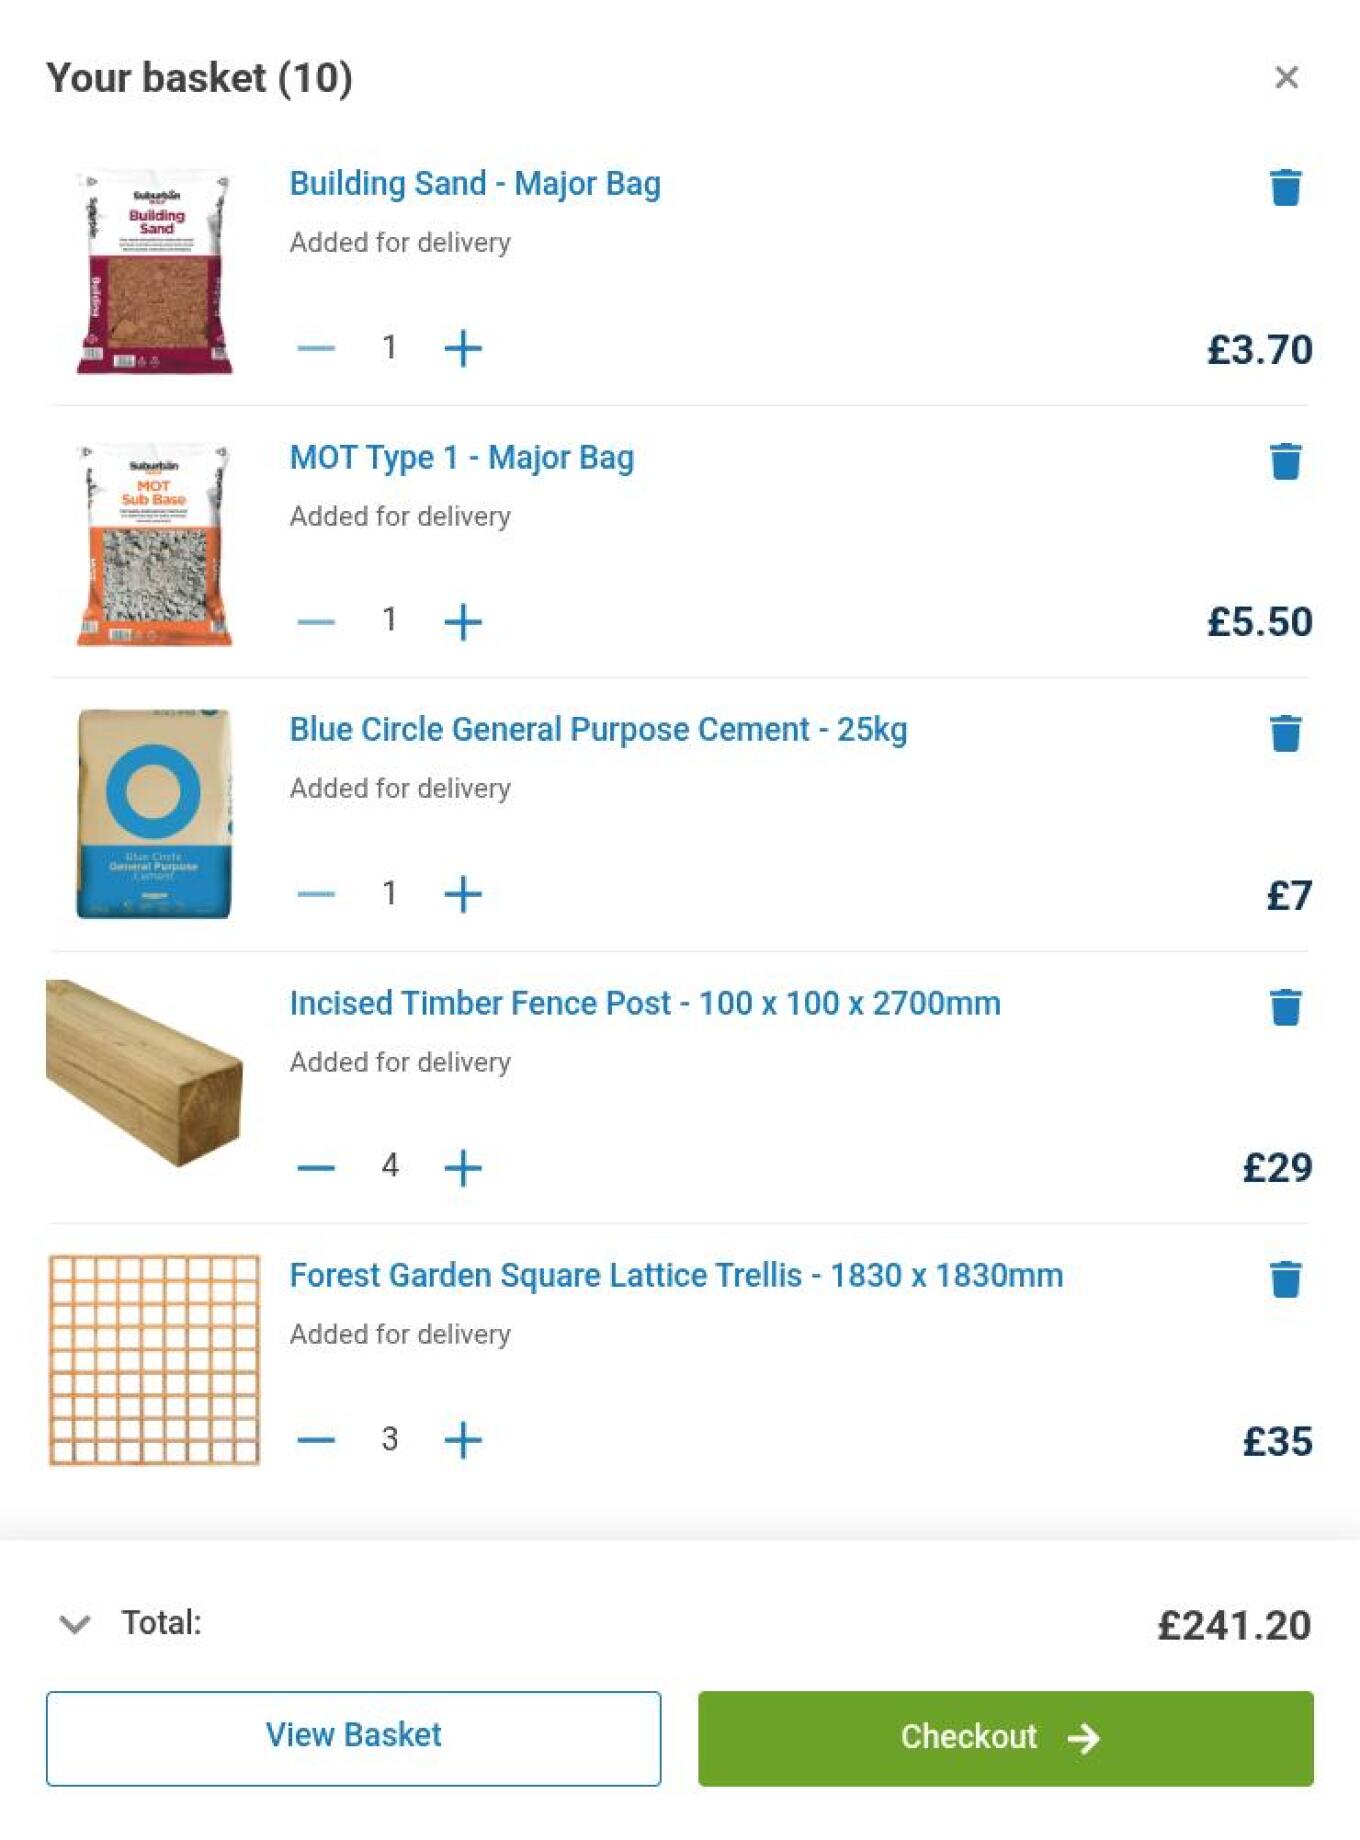This screenshot has height=1840, width=1360.
Task: Open Forest Garden Square Lattice Trellis link
Action: click(676, 1276)
